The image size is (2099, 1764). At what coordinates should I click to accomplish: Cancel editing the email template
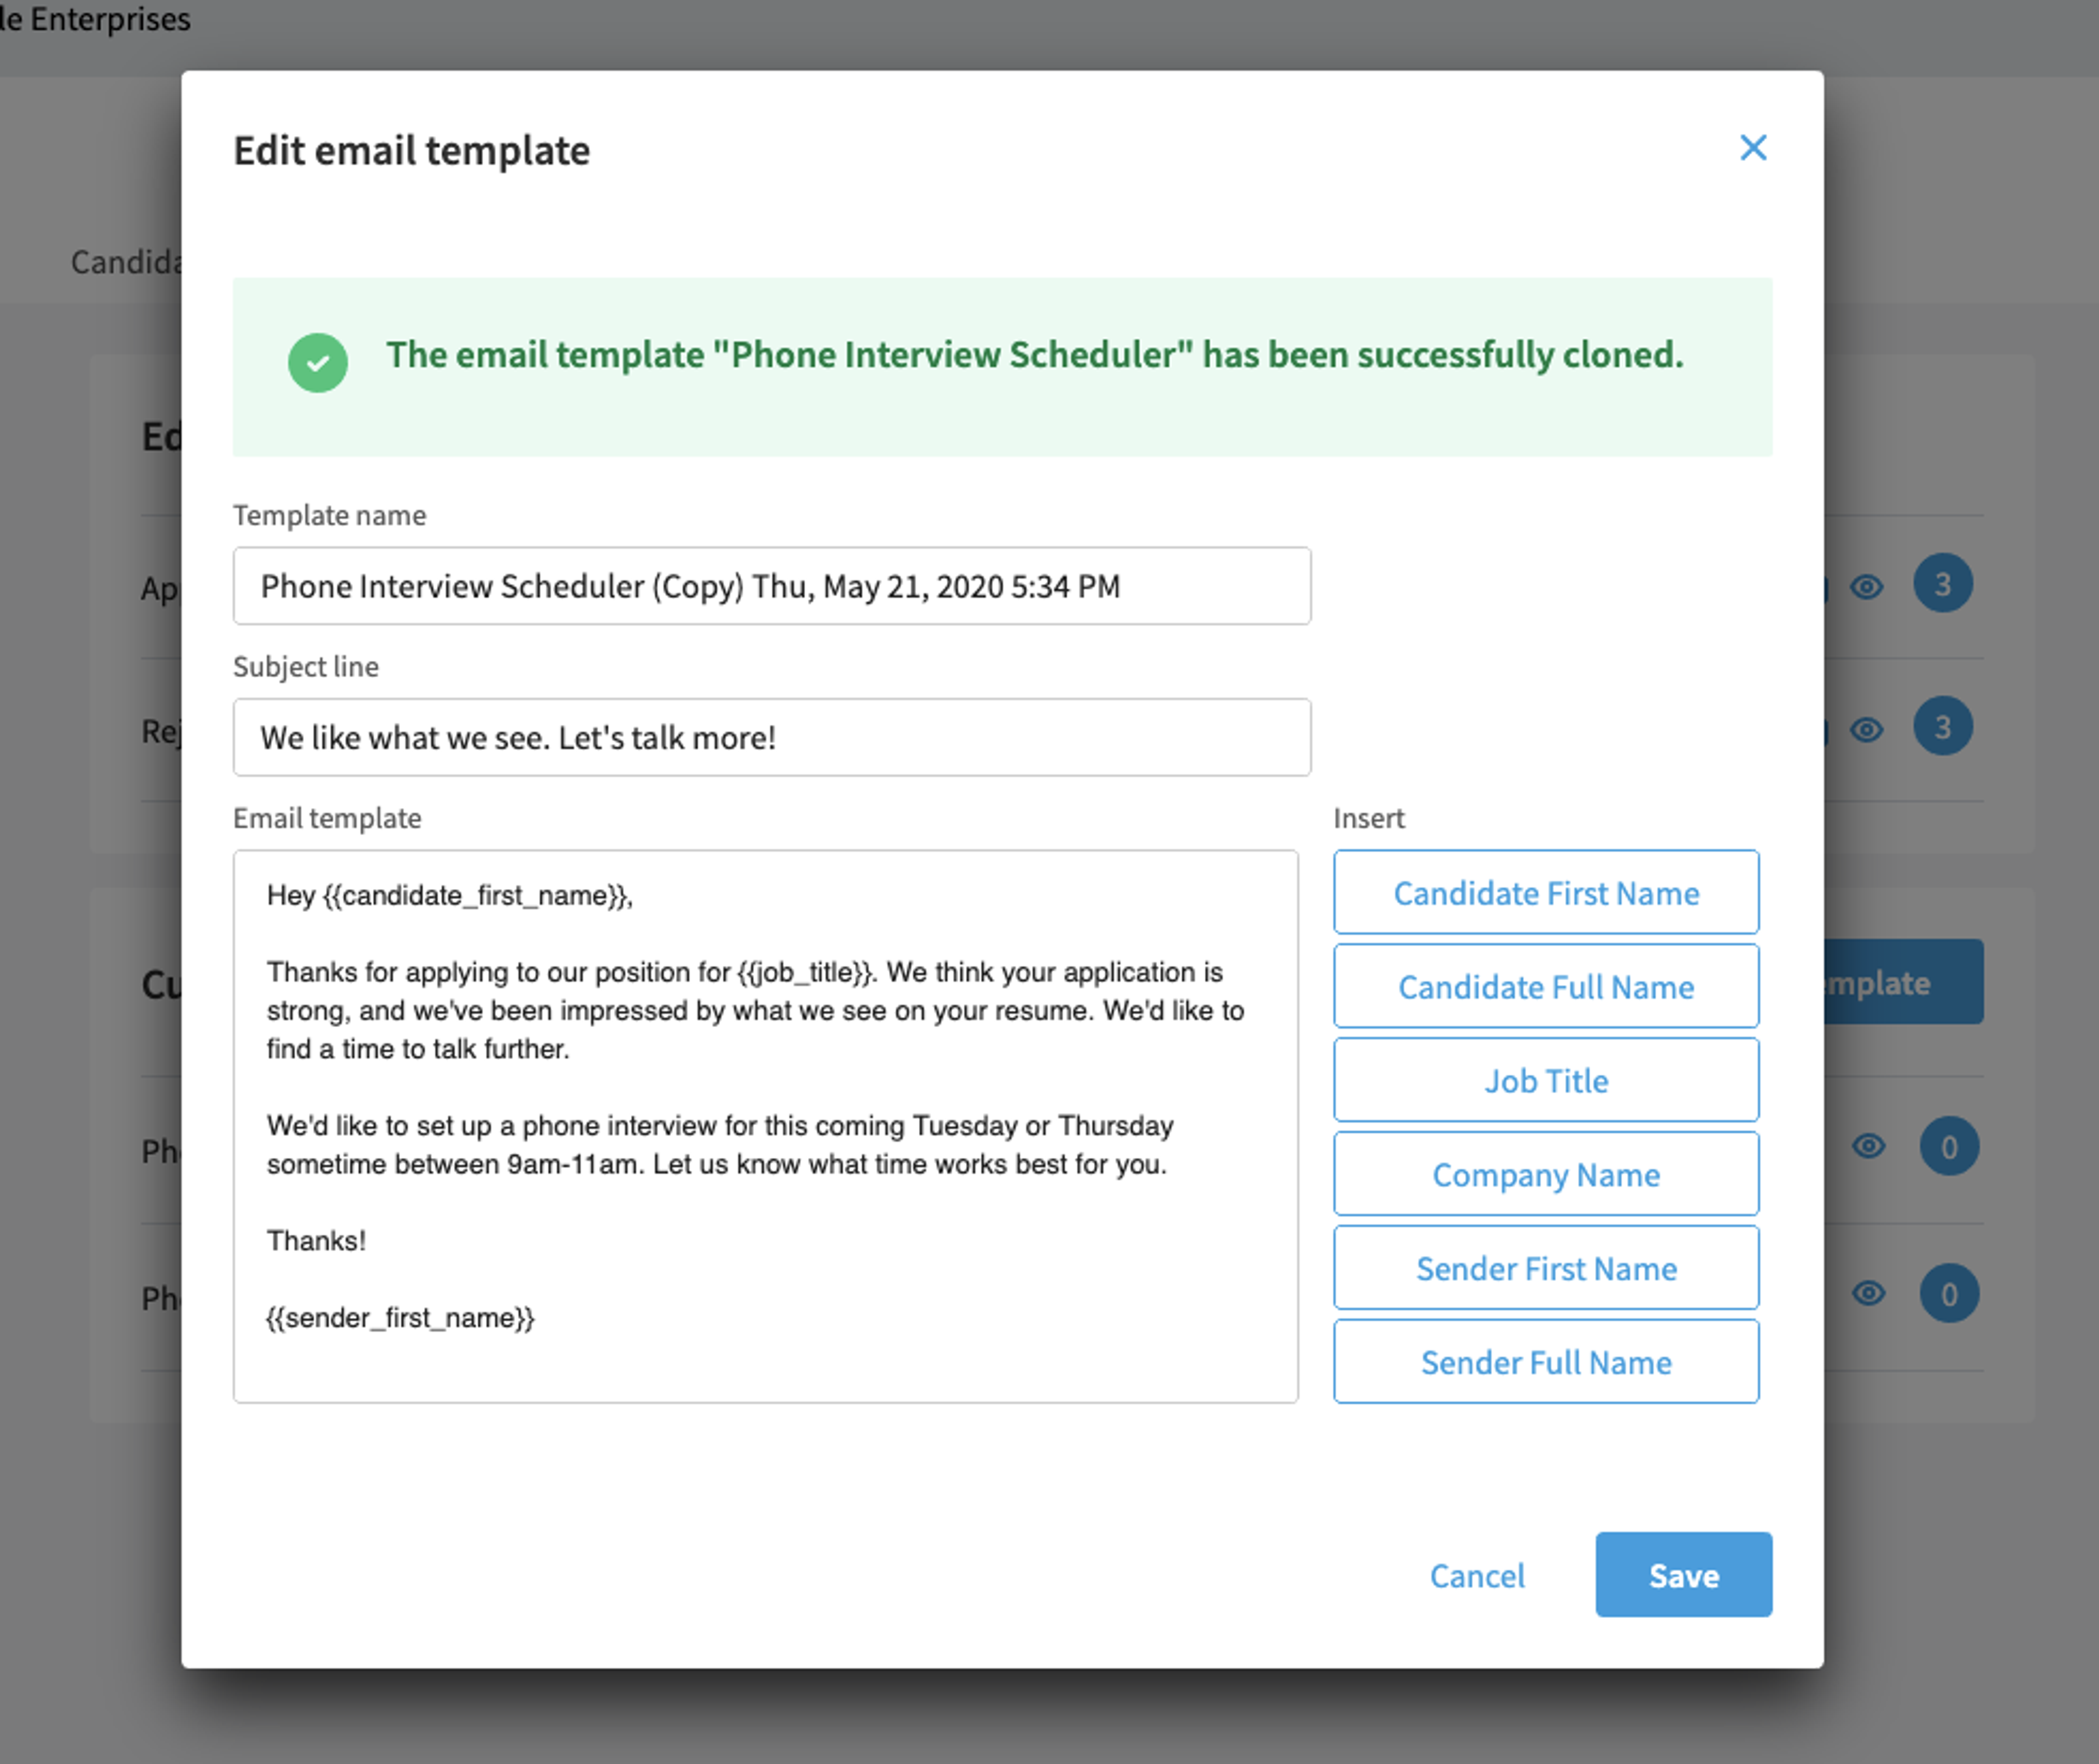coord(1477,1576)
